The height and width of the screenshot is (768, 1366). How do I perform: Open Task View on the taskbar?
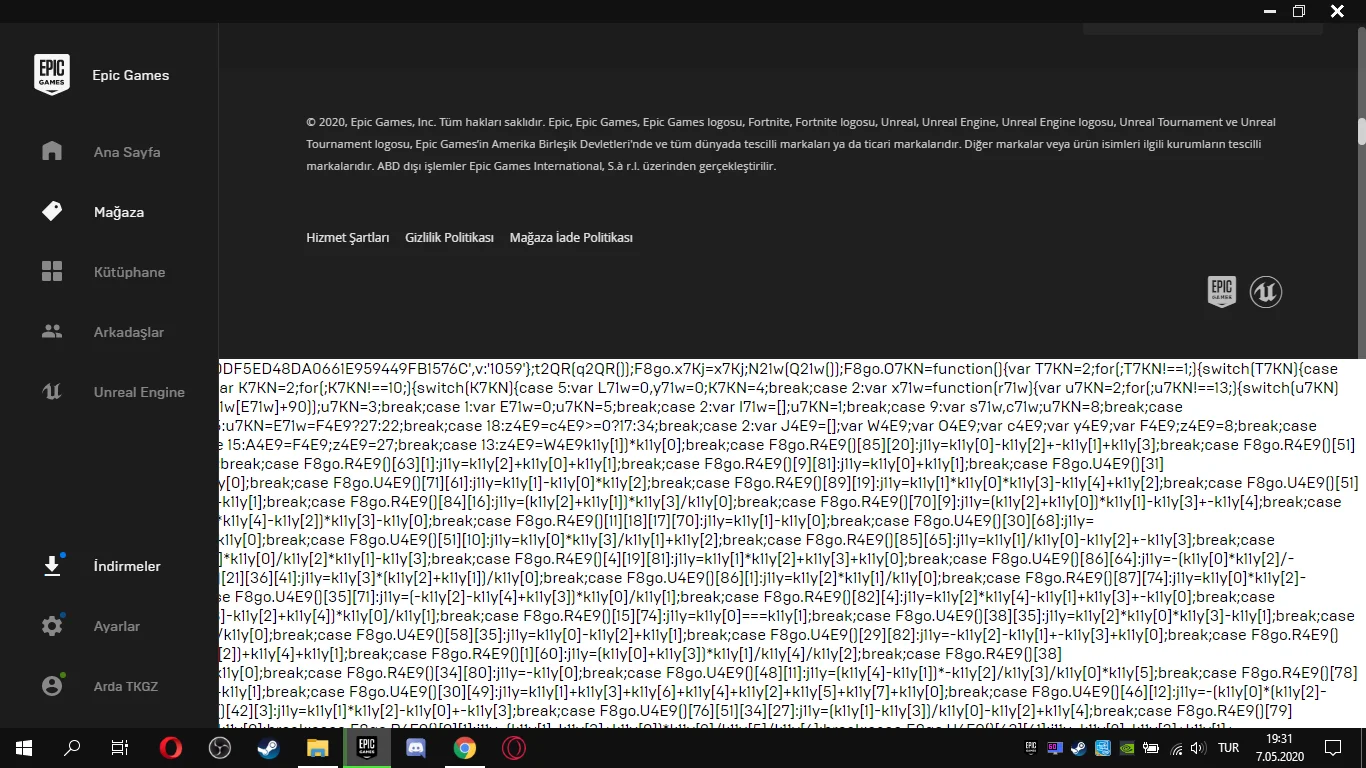pyautogui.click(x=120, y=748)
